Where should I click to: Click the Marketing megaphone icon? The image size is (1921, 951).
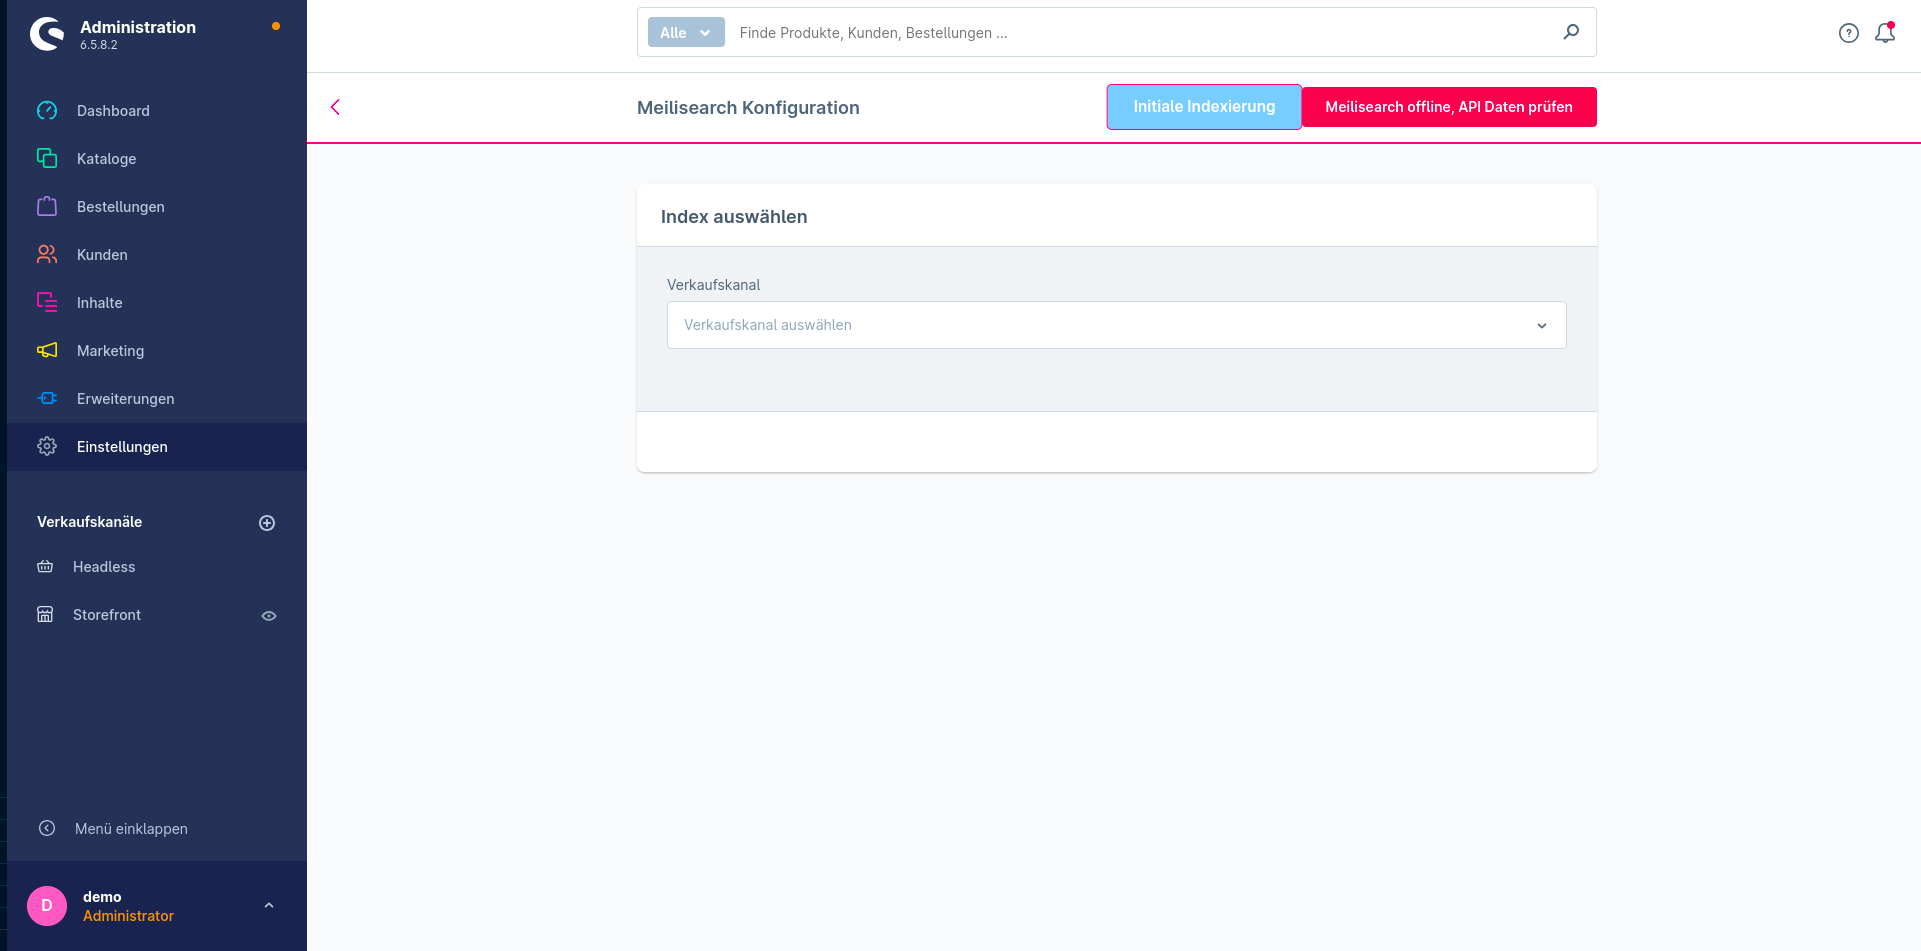pos(47,350)
